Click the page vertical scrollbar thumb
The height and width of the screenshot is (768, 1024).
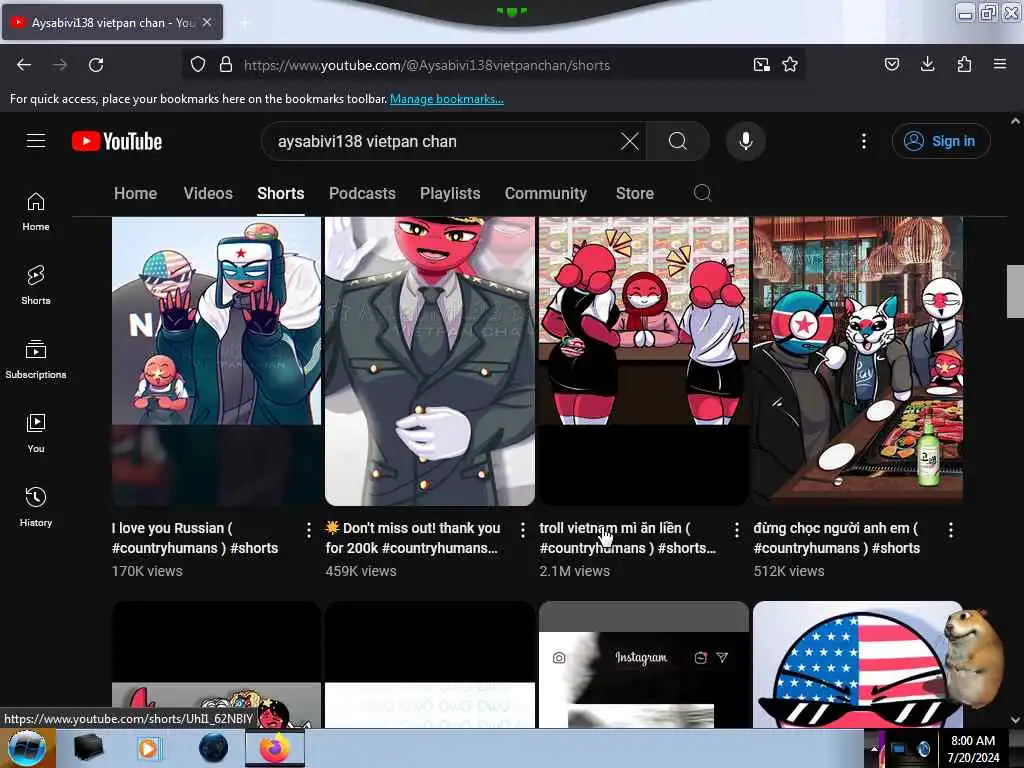point(1015,291)
